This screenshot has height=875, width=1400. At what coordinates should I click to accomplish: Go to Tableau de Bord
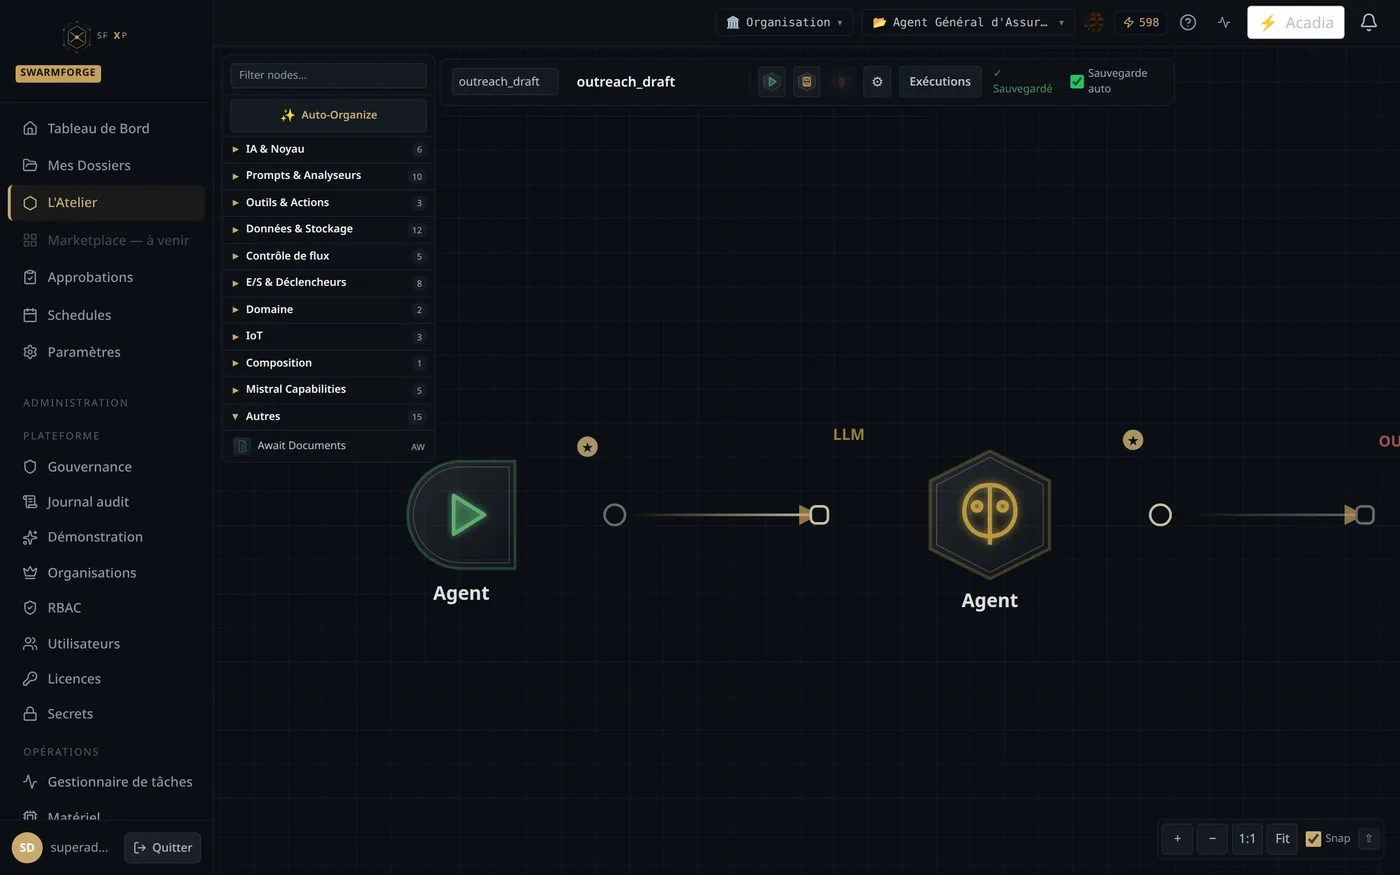click(x=107, y=128)
